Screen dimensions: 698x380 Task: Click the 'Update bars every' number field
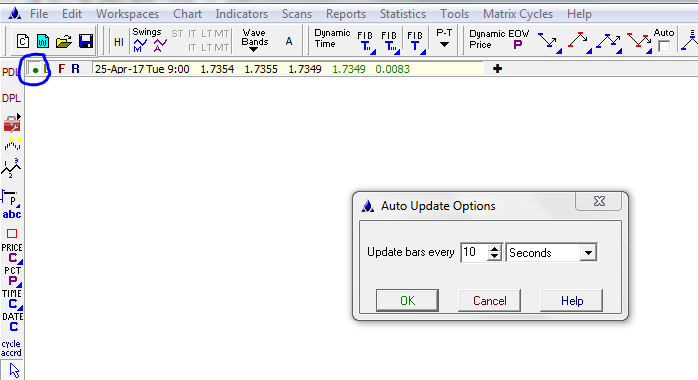click(x=475, y=252)
